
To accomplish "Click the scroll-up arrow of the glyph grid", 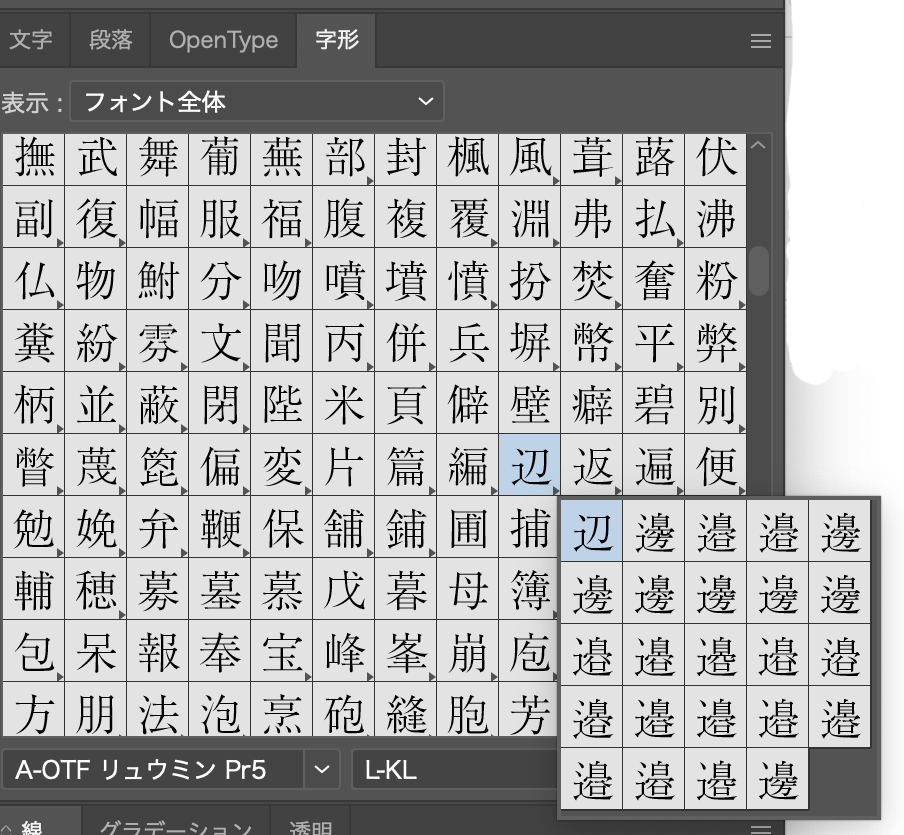I will pyautogui.click(x=758, y=146).
